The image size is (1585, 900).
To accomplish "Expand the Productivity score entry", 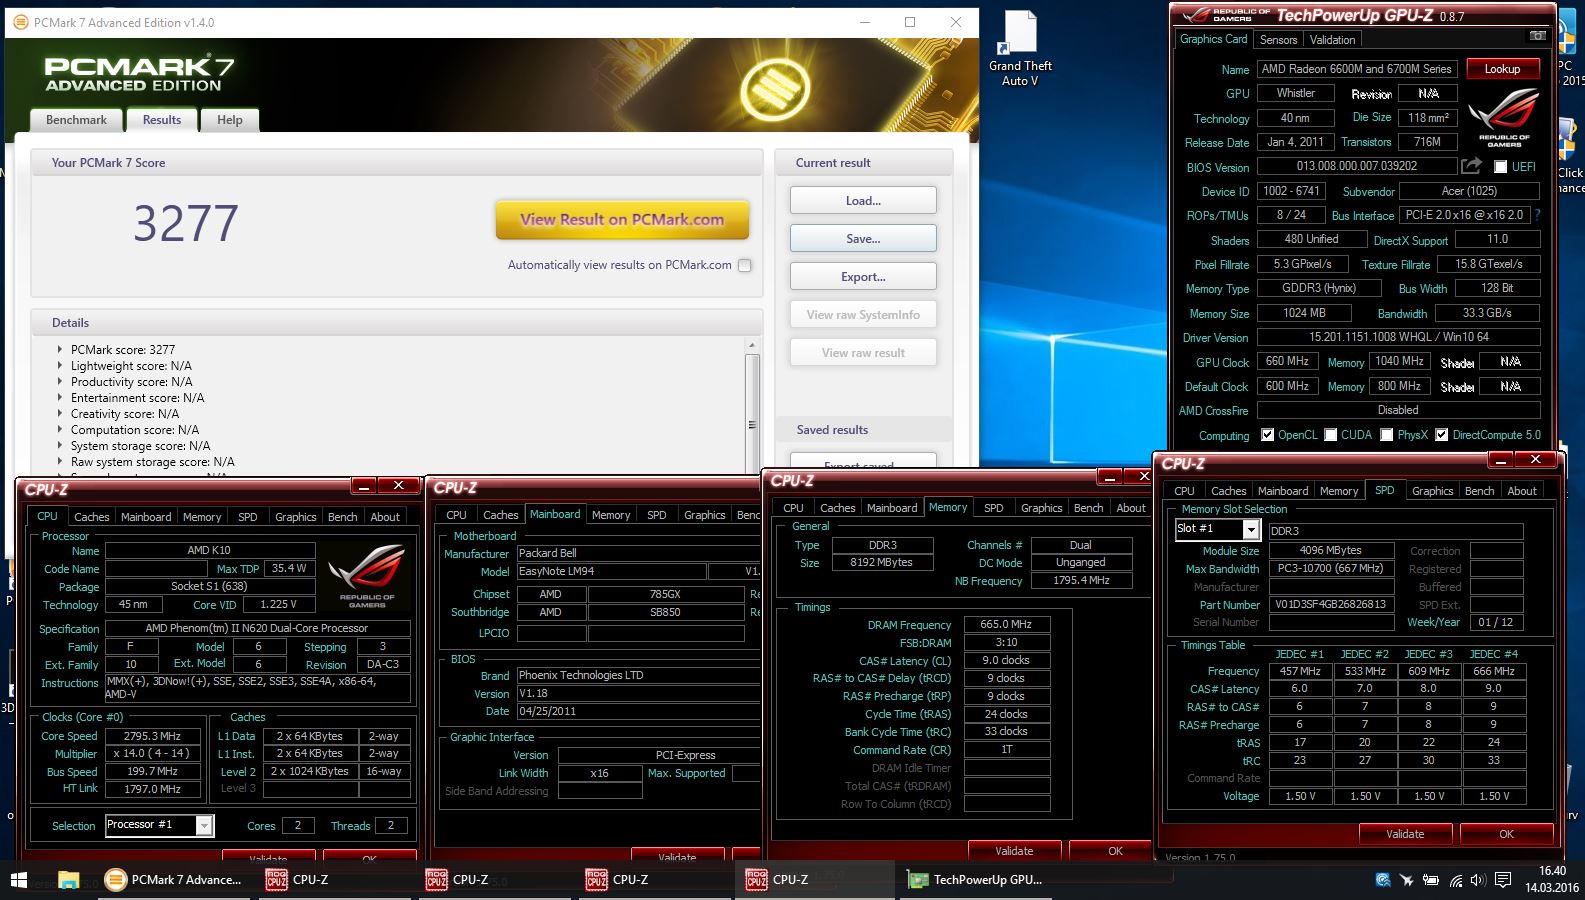I will tap(60, 382).
